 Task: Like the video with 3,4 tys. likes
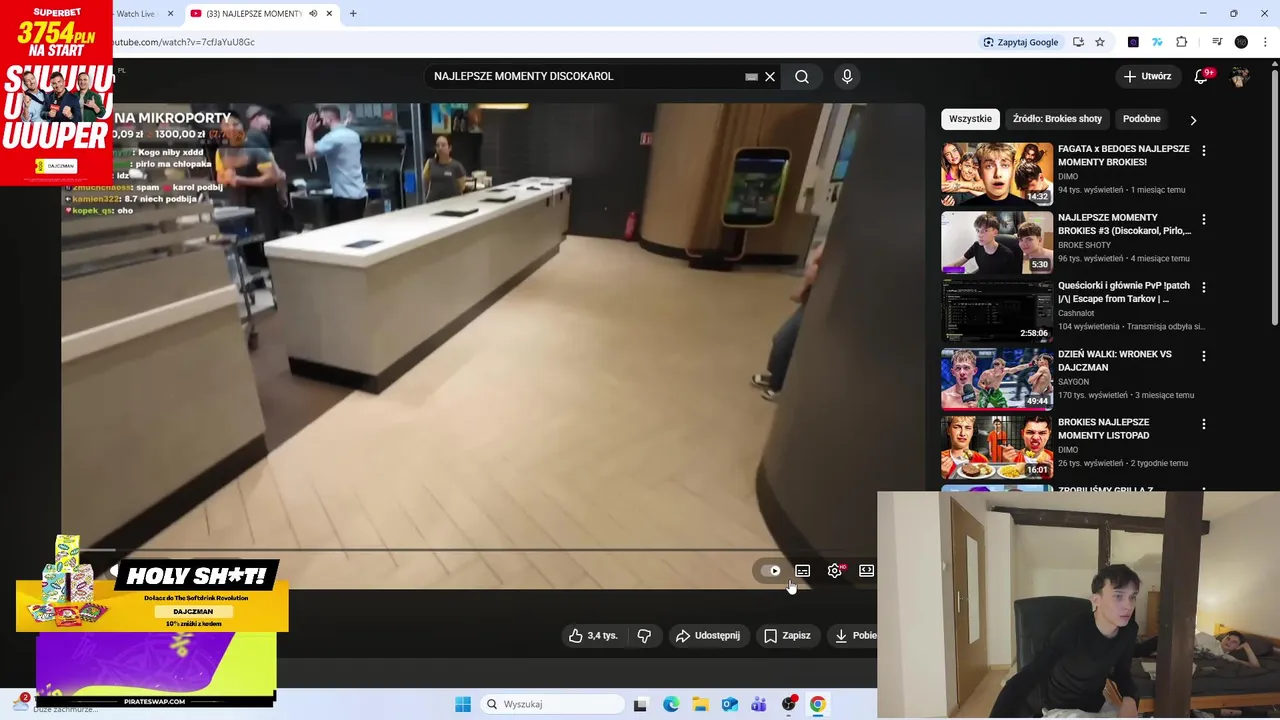593,635
